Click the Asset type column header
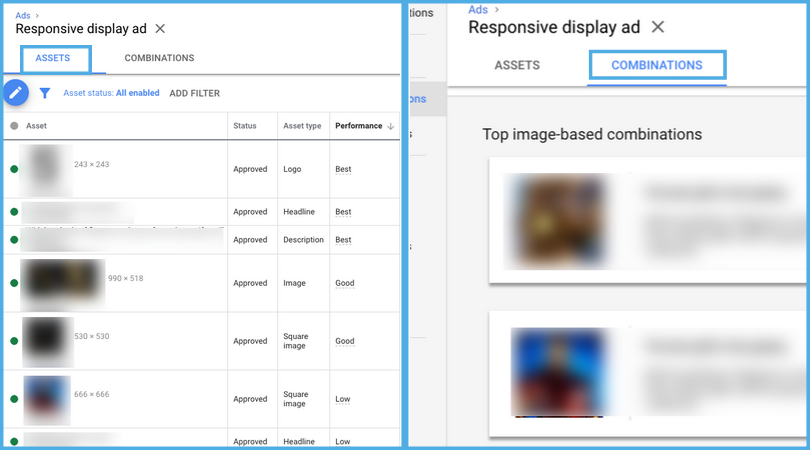 [302, 126]
